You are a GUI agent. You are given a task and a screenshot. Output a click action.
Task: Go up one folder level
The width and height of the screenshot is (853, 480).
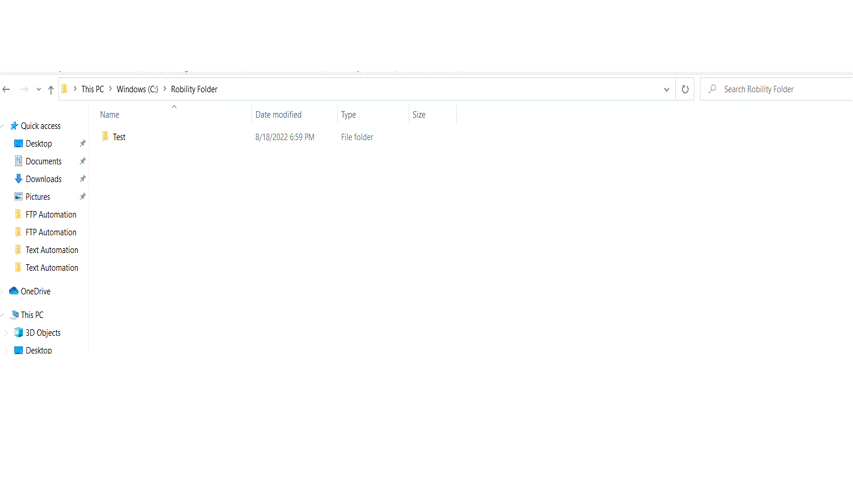click(x=51, y=89)
